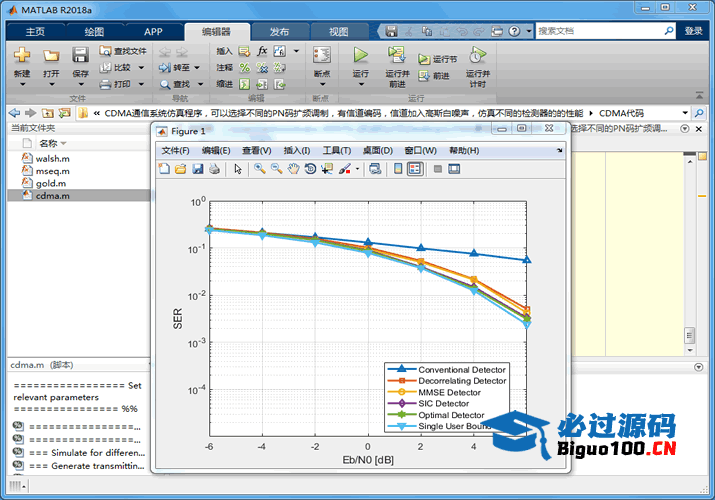Open Brush color dropdown arrow
This screenshot has width=715, height=500.
(358, 169)
